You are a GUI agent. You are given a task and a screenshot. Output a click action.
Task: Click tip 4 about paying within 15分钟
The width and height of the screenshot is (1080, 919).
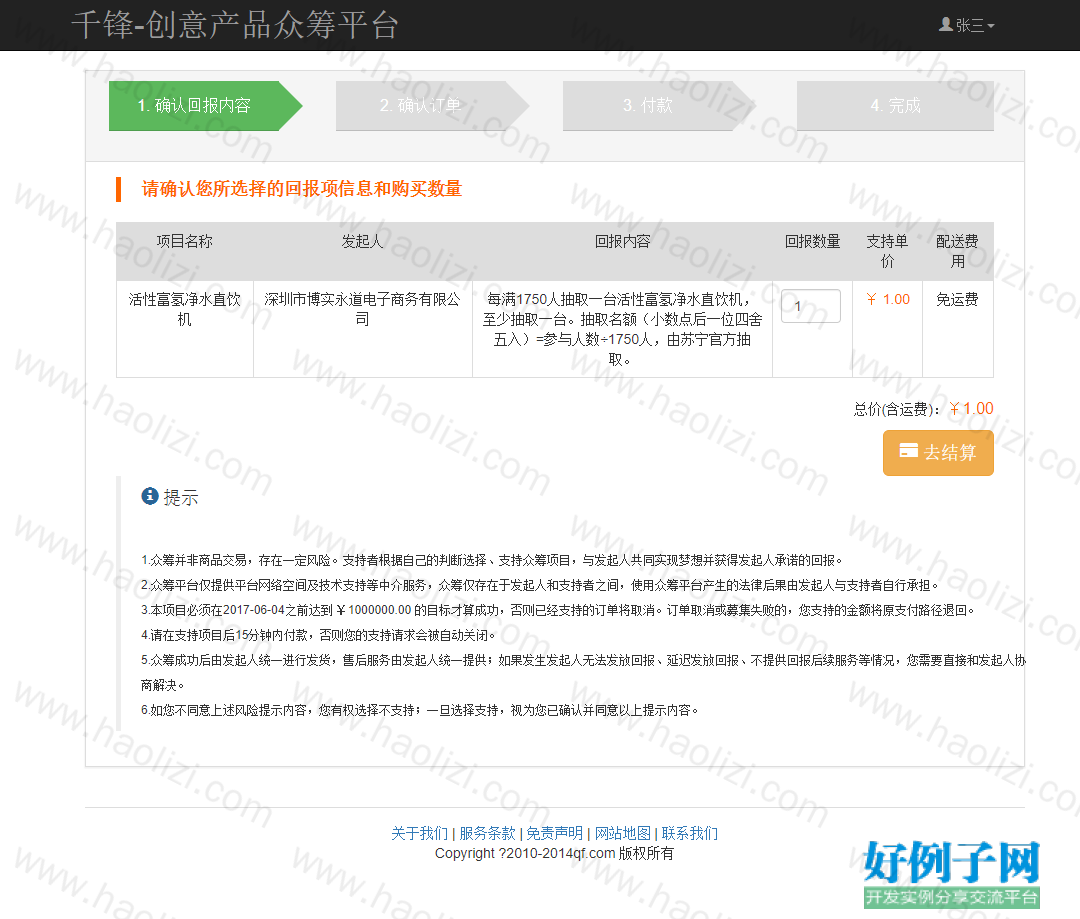(x=318, y=635)
